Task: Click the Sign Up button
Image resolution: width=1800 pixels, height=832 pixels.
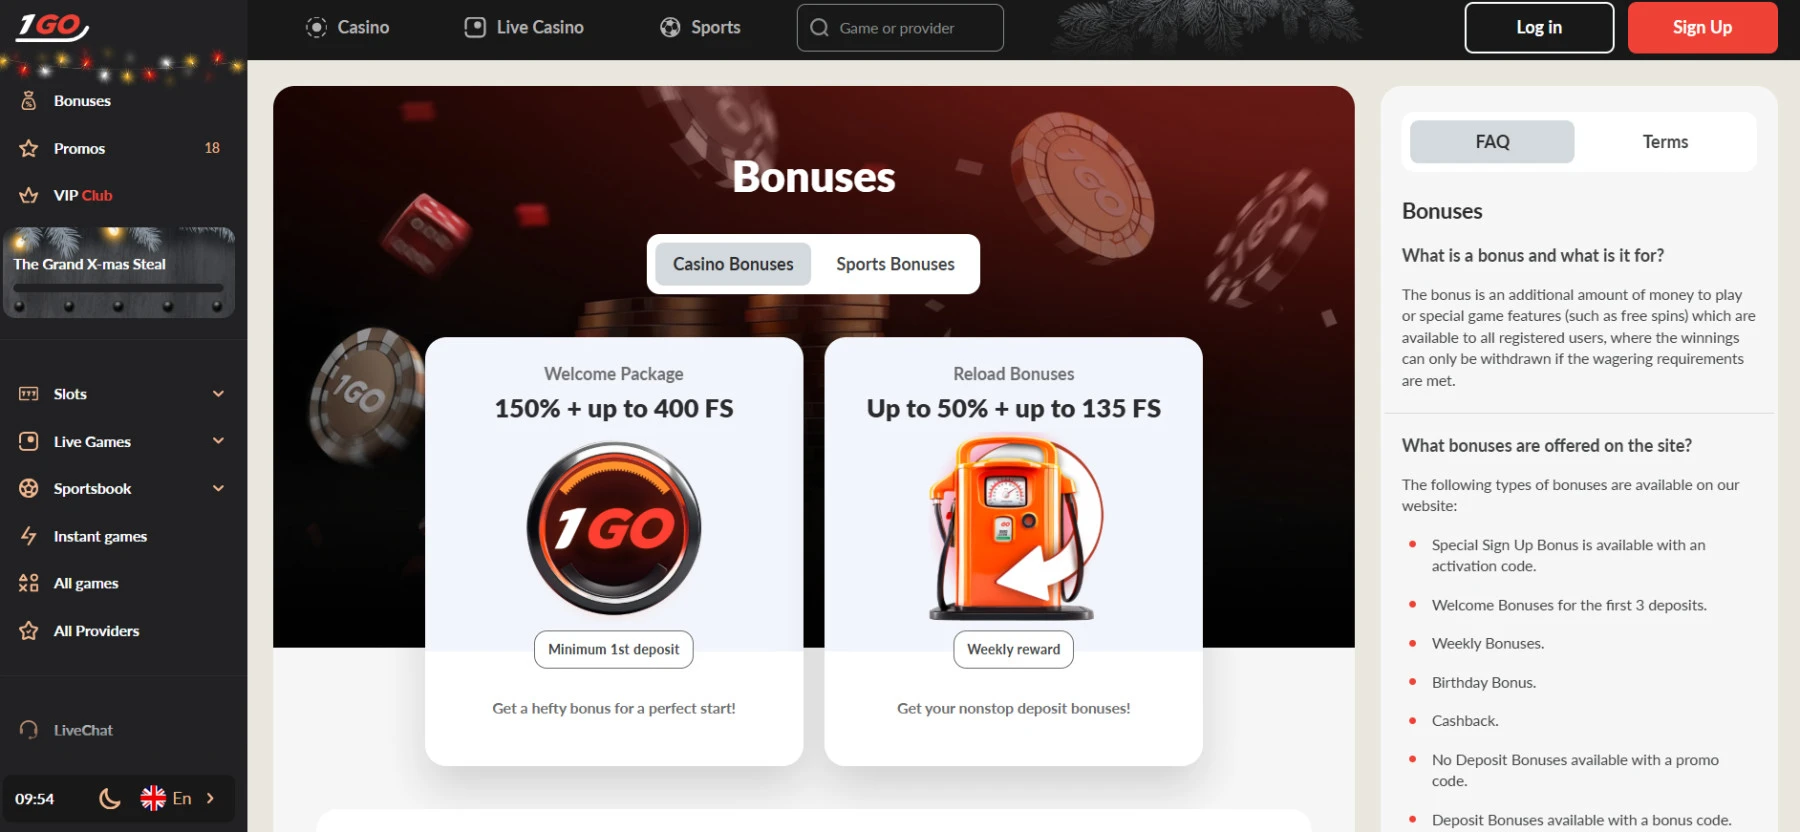Action: (x=1702, y=27)
